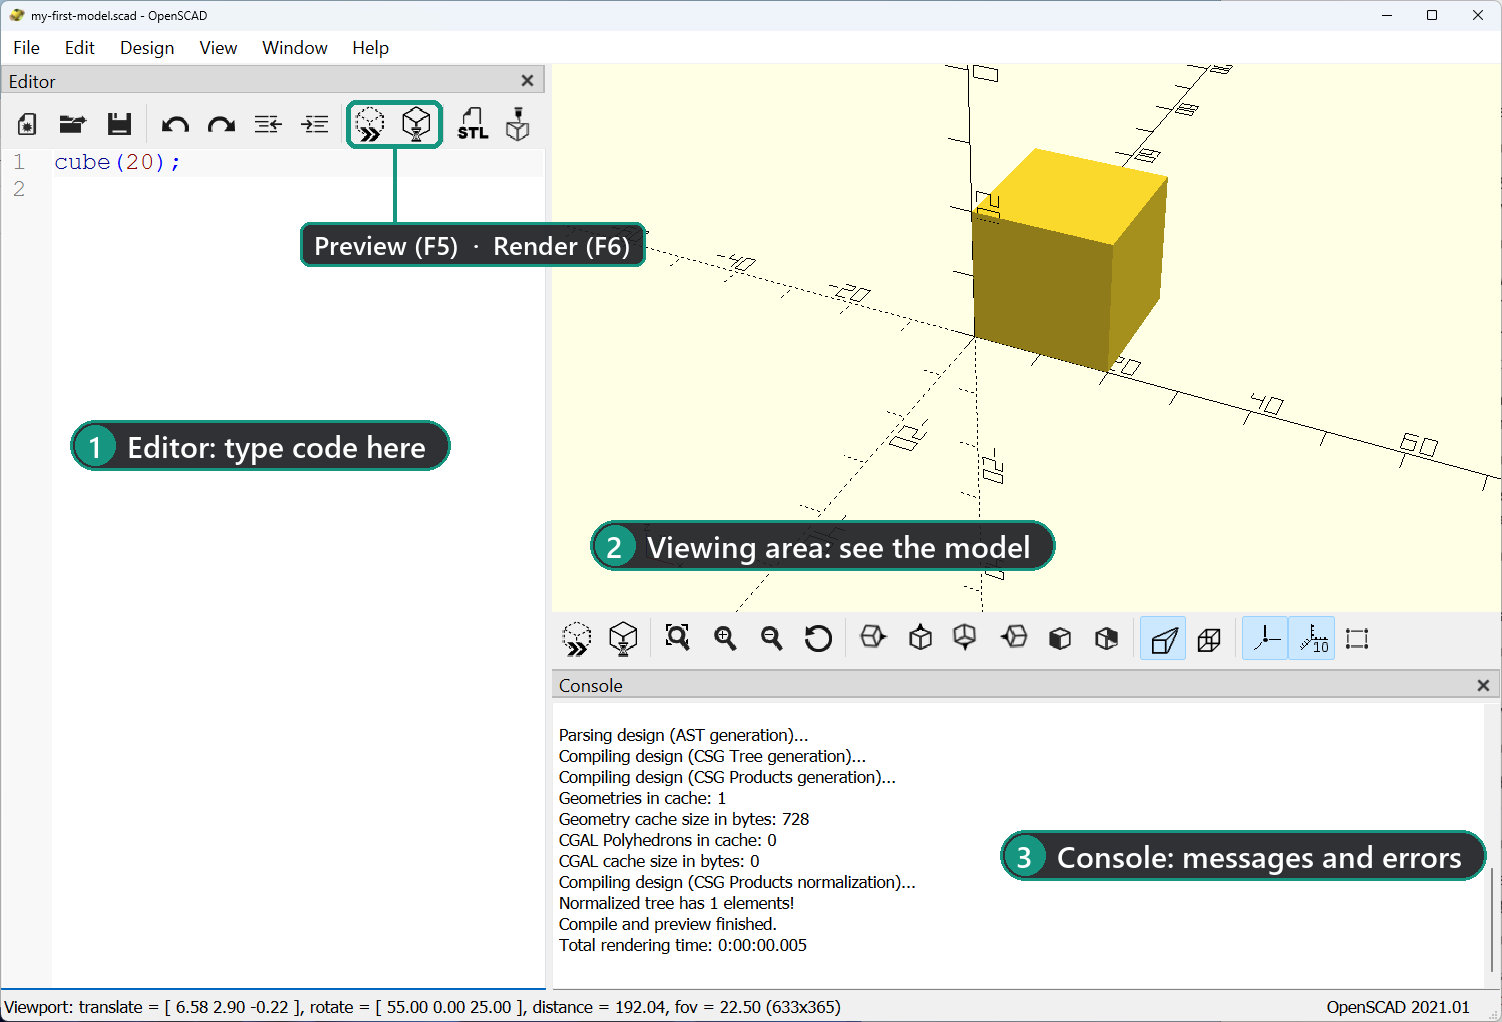
Task: Open the Help menu
Action: (370, 48)
